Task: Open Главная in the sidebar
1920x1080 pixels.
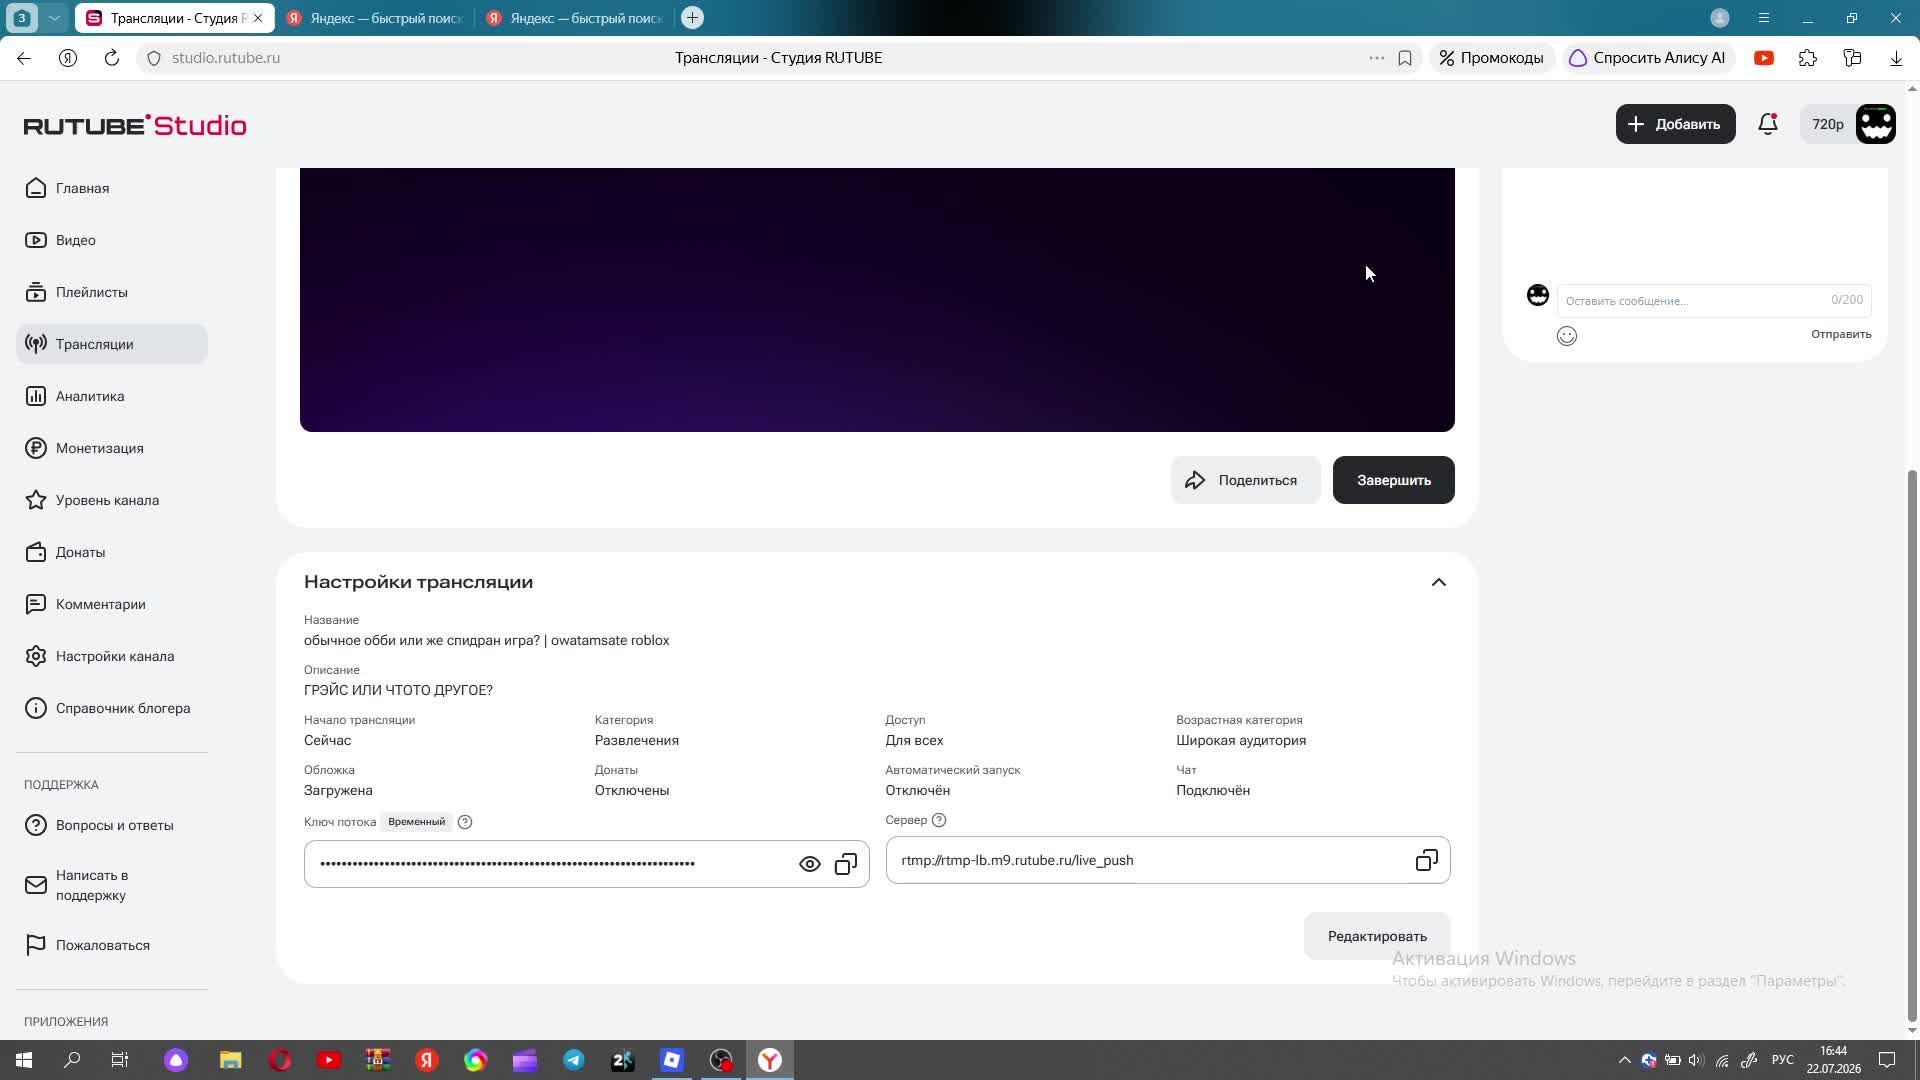Action: coord(112,188)
